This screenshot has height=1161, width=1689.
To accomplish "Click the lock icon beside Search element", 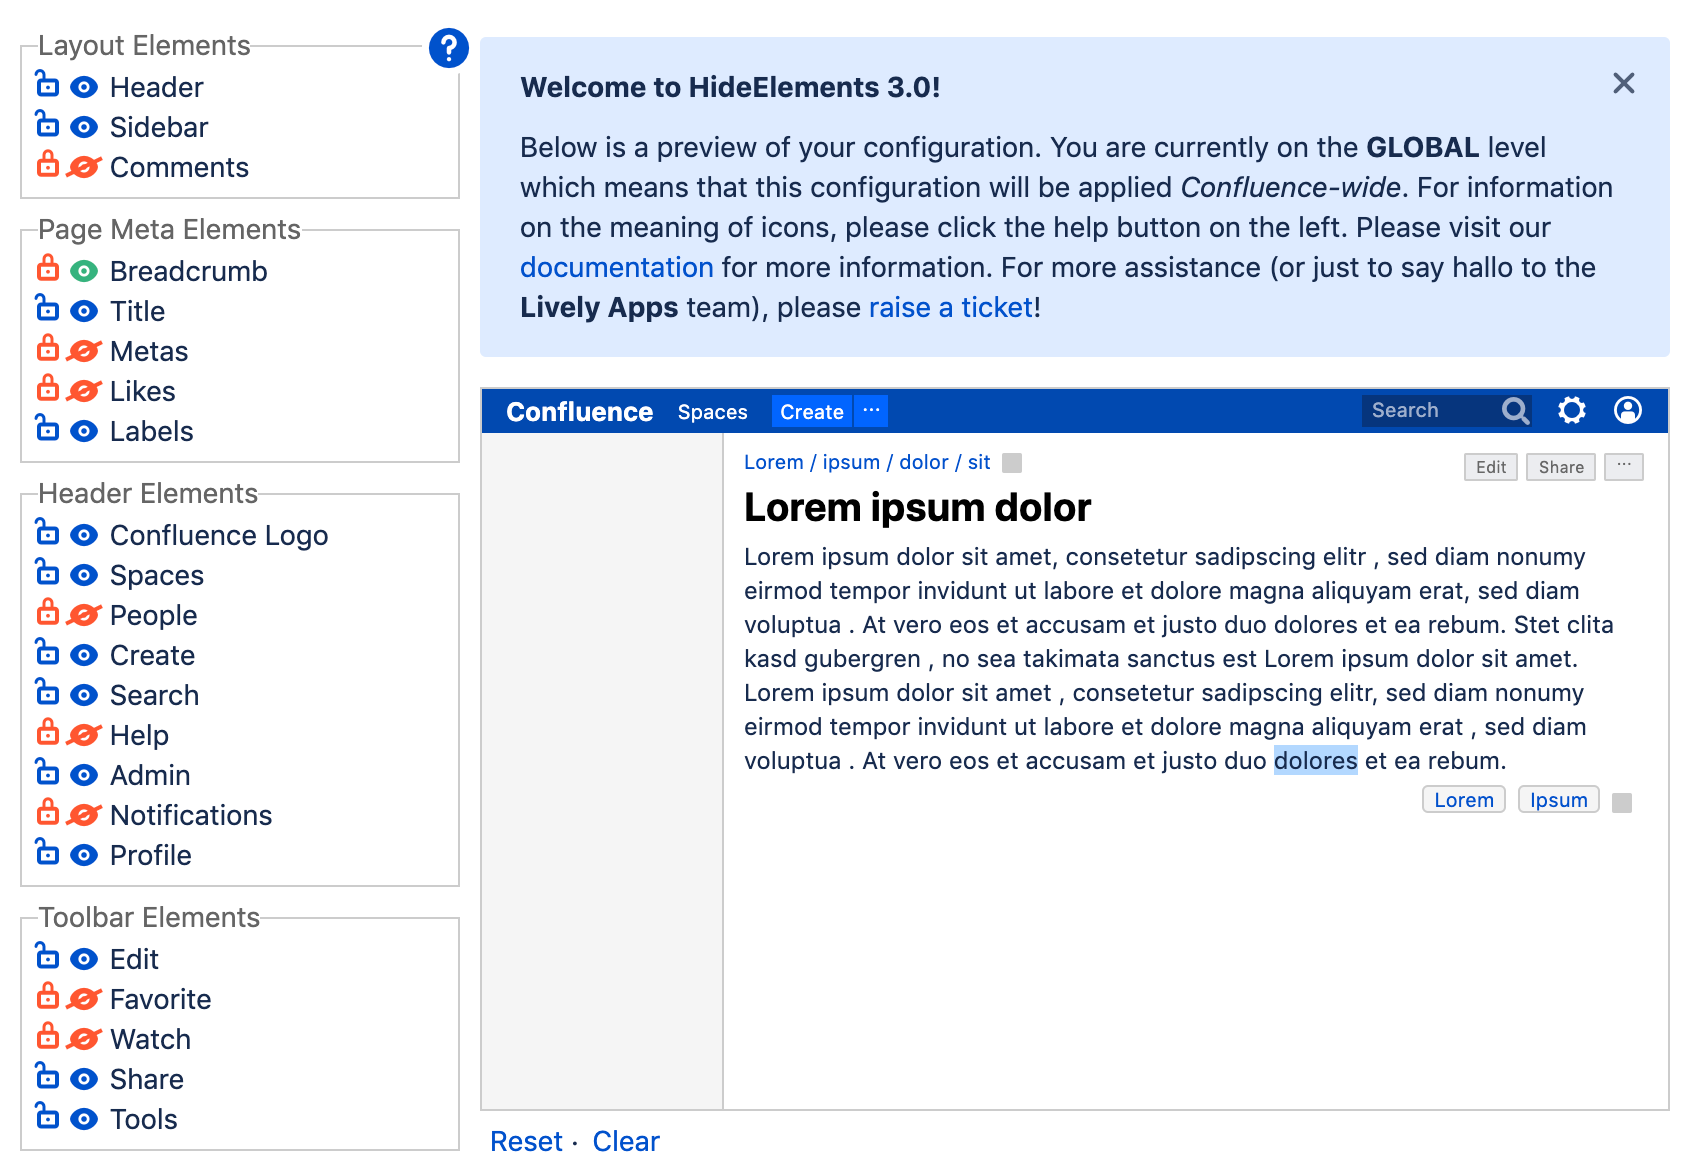I will tap(47, 692).
